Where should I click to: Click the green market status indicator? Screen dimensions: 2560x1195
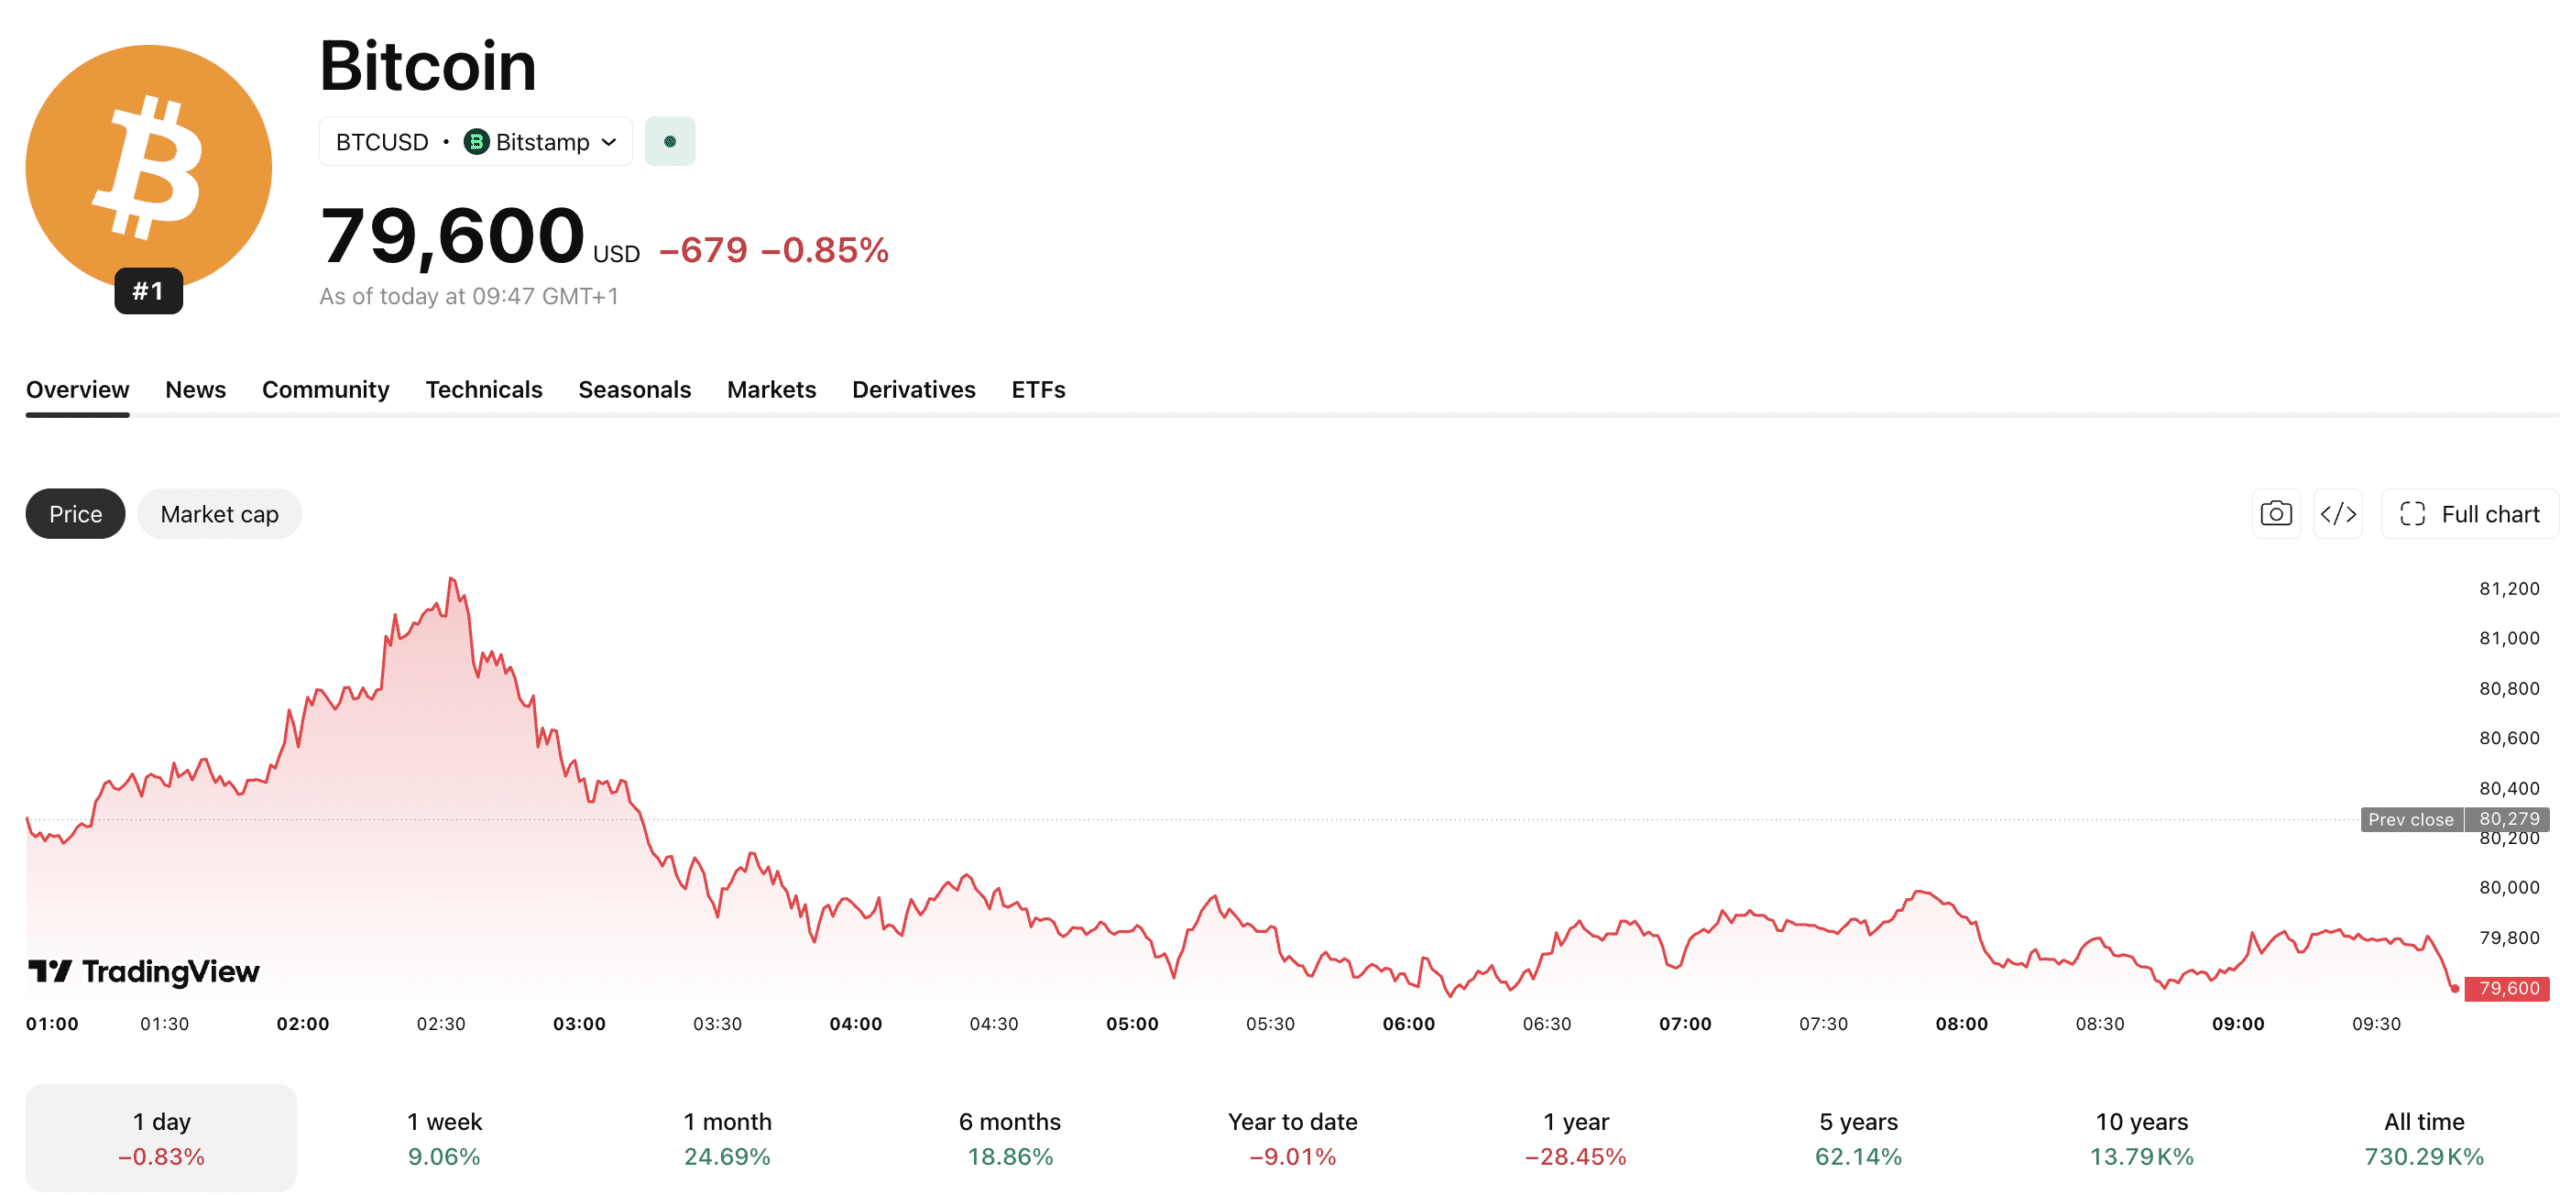(670, 141)
